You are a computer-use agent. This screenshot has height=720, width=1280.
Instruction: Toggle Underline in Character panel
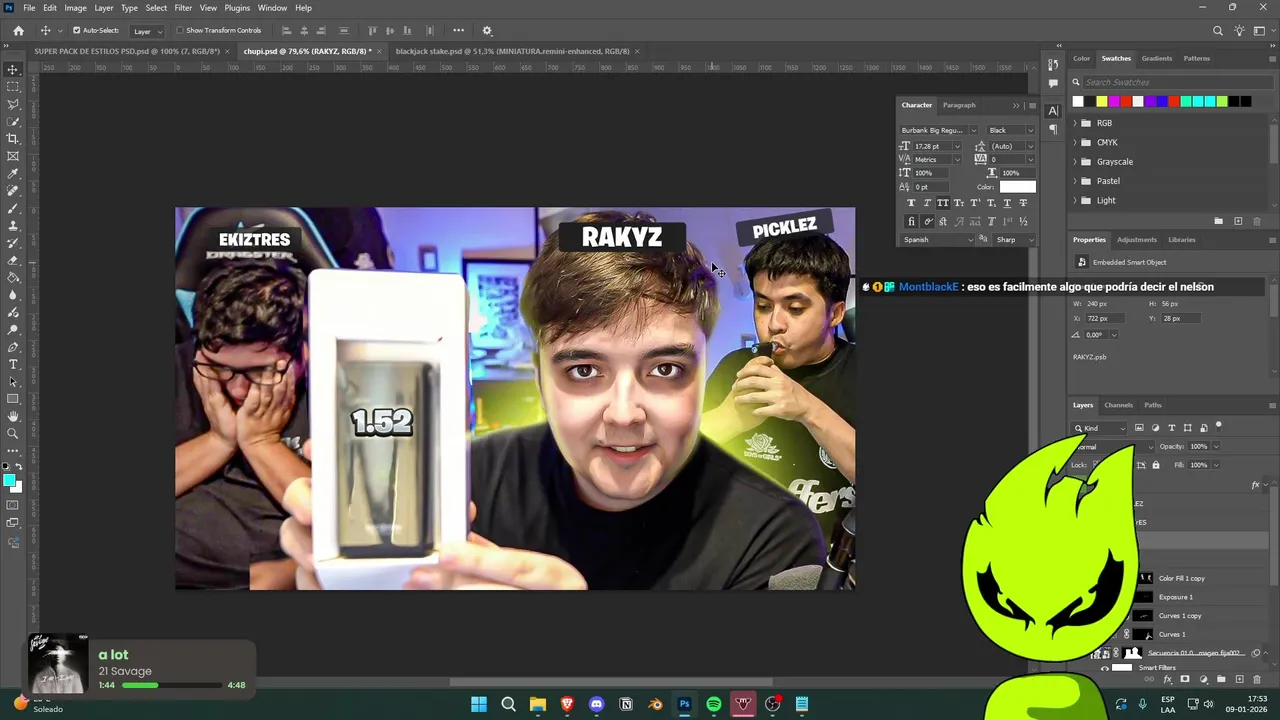(x=1006, y=203)
